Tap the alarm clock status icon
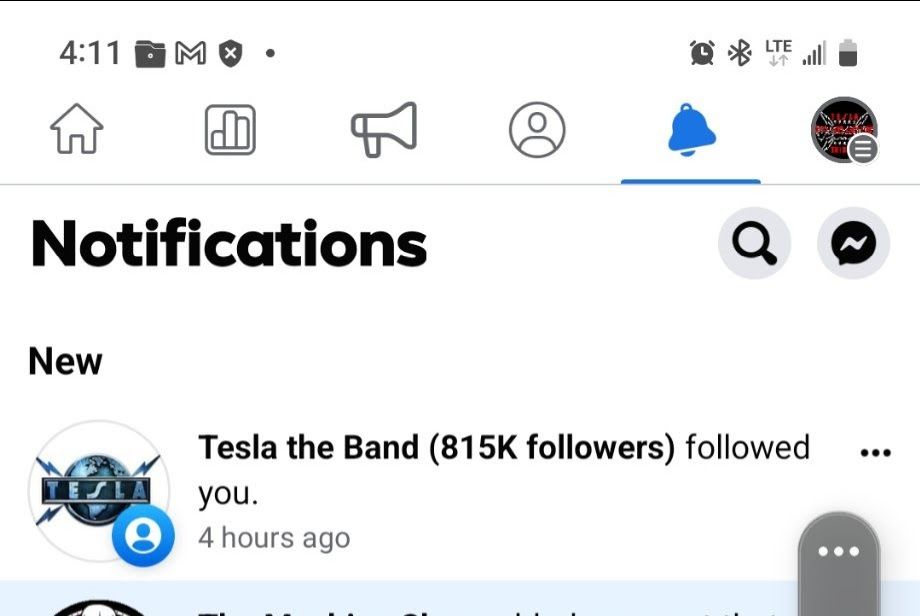Viewport: 920px width, 616px height. [702, 53]
